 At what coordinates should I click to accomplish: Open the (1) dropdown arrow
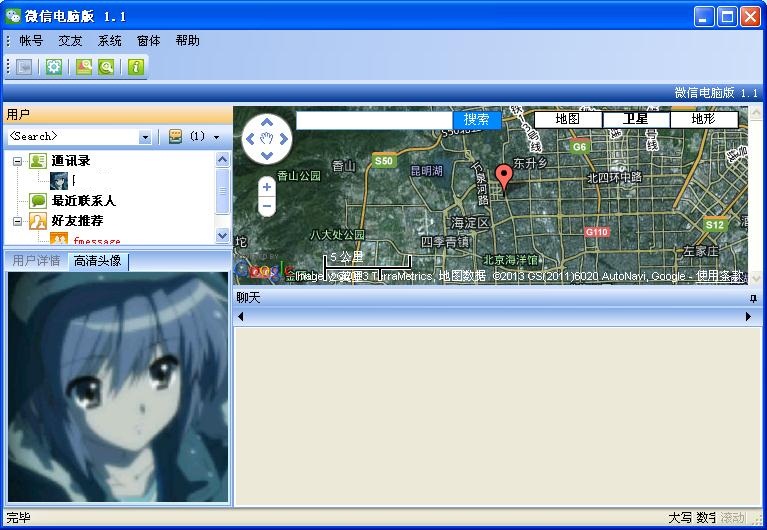[x=217, y=137]
